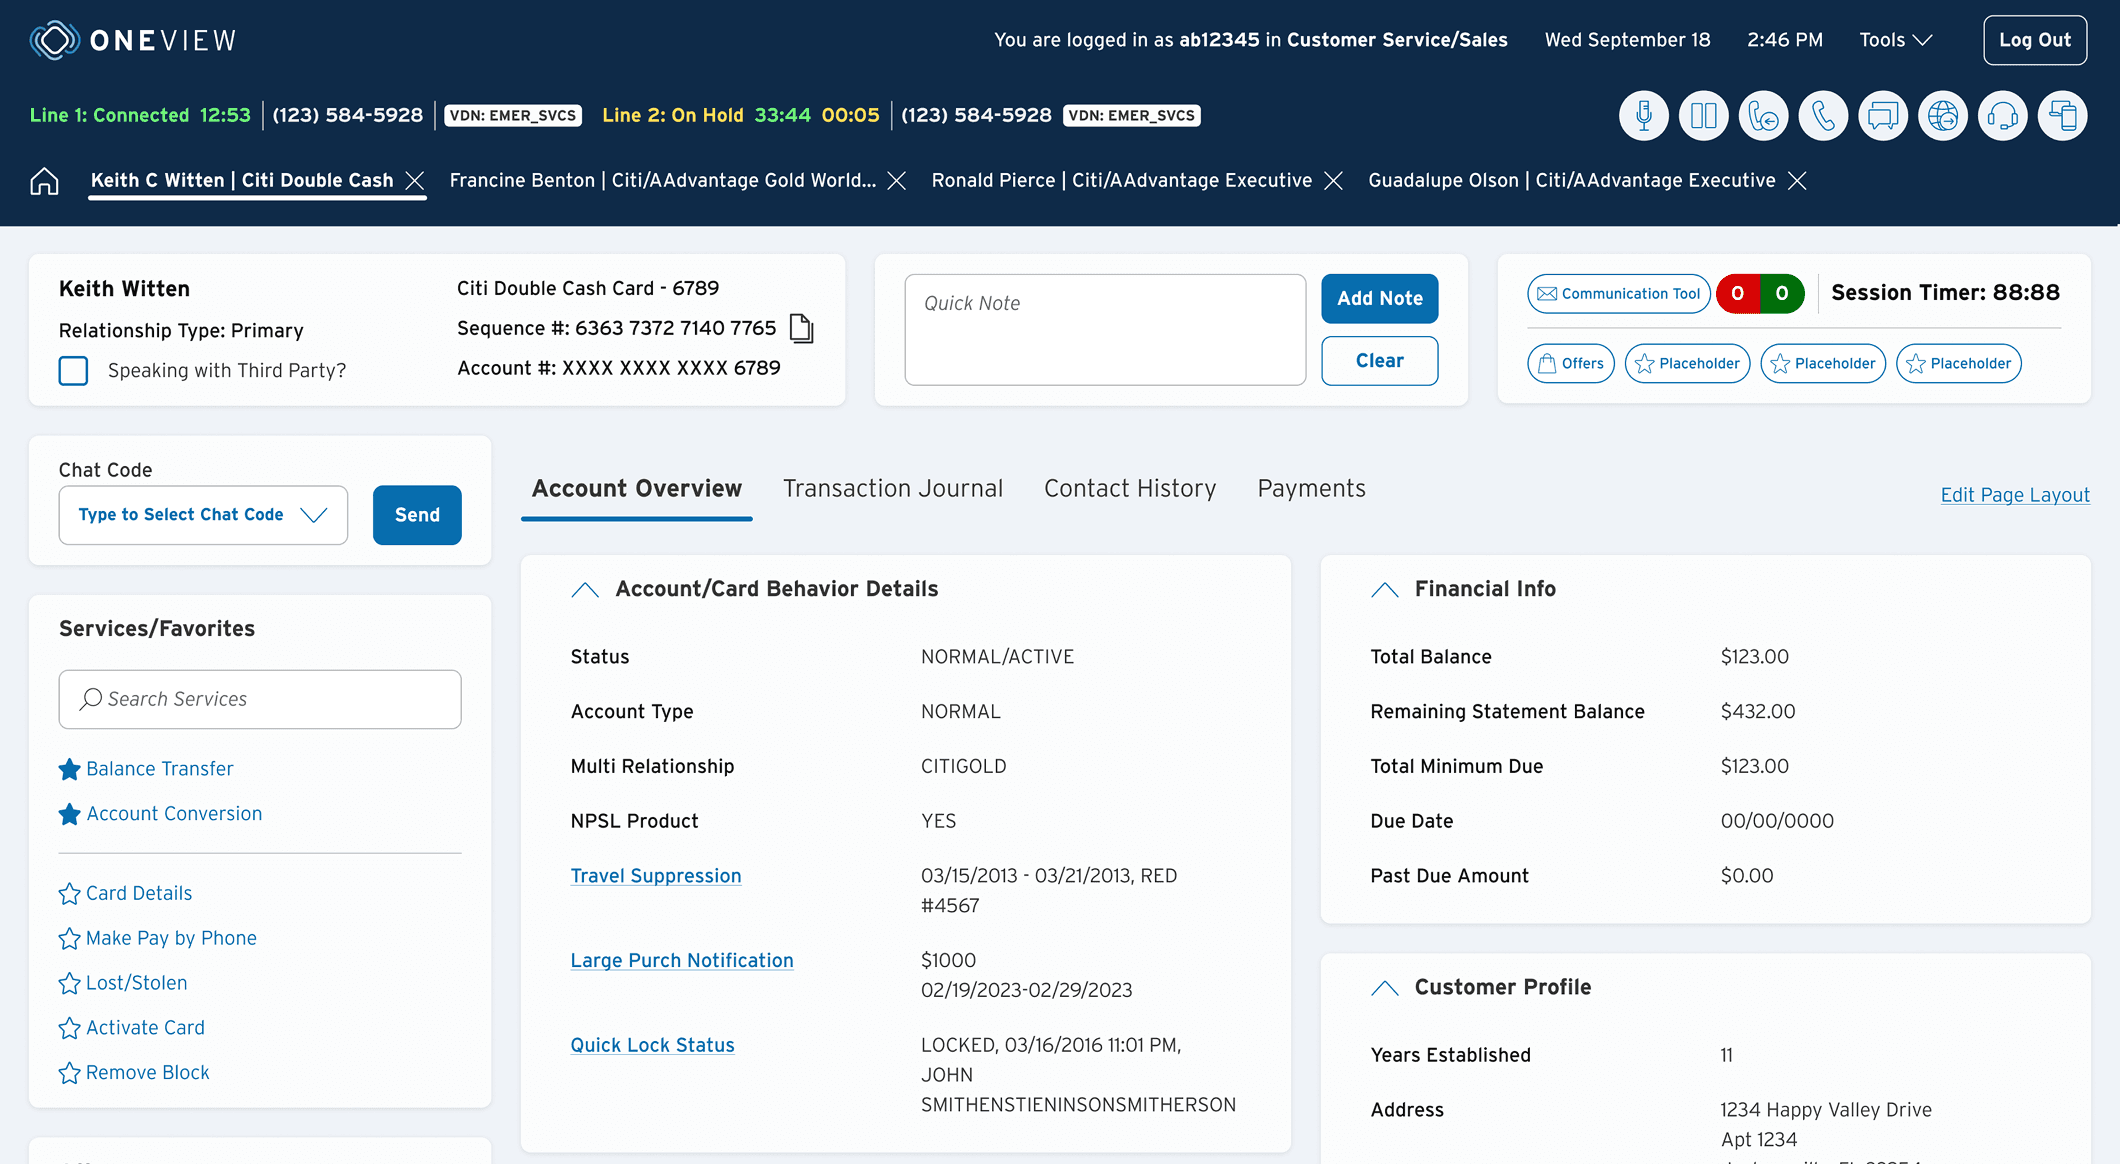
Task: Click the headset icon
Action: (x=2003, y=116)
